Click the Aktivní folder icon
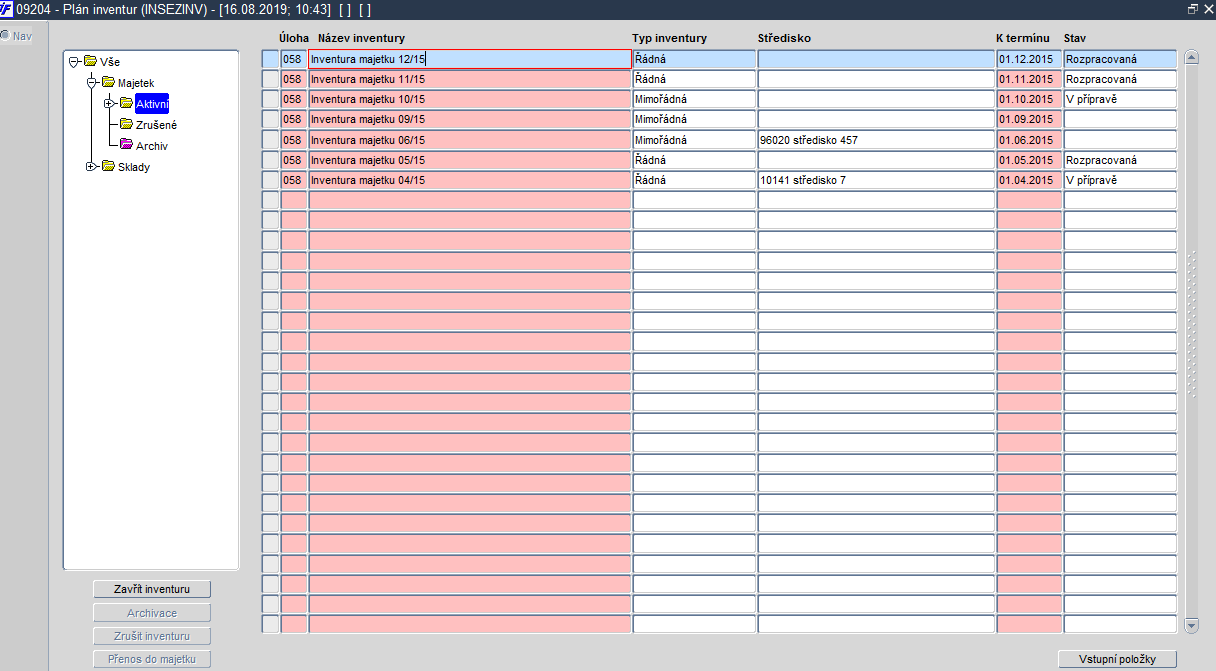 pos(126,103)
